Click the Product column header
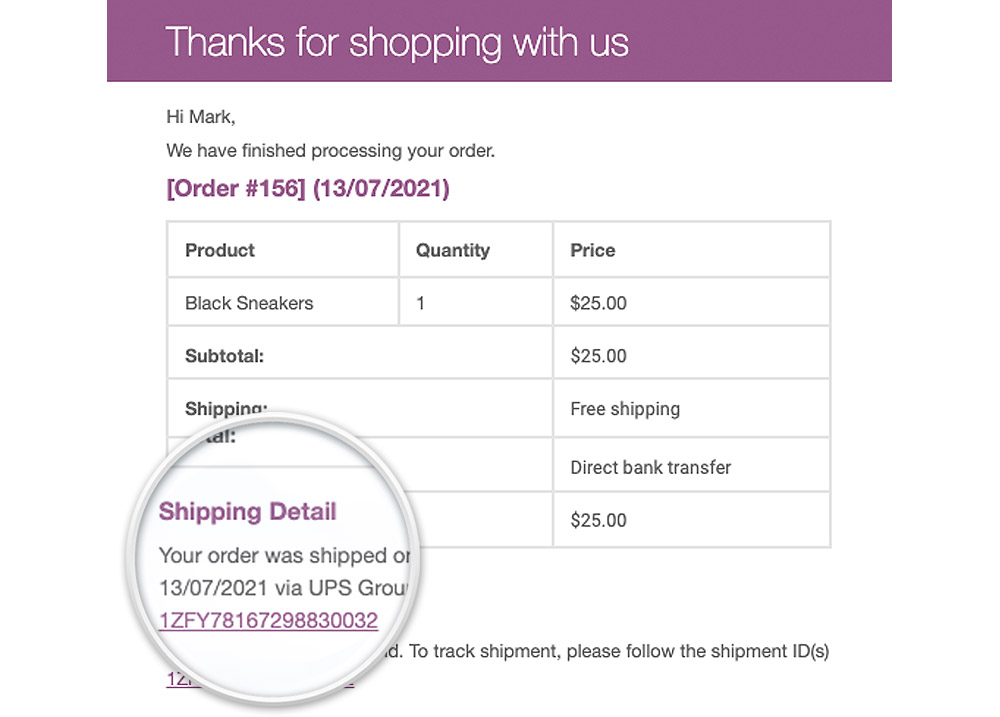The height and width of the screenshot is (717, 1000). pyautogui.click(x=283, y=250)
